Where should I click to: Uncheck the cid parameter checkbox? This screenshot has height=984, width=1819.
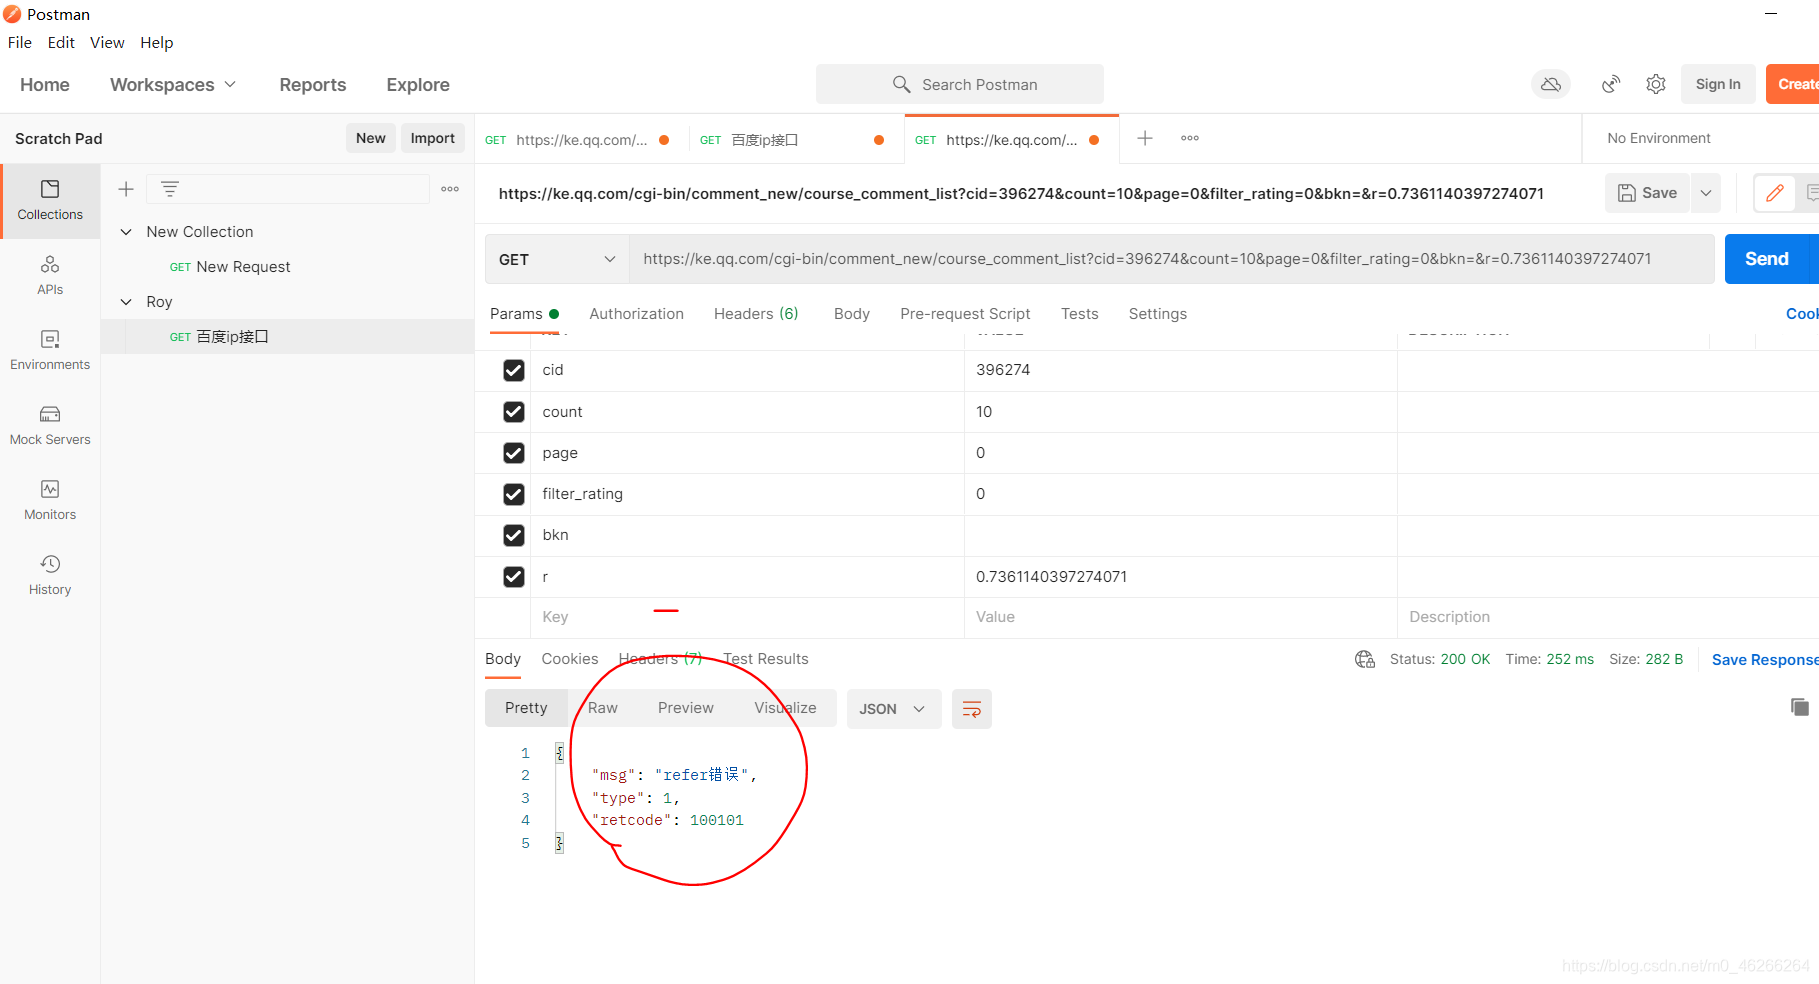514,370
